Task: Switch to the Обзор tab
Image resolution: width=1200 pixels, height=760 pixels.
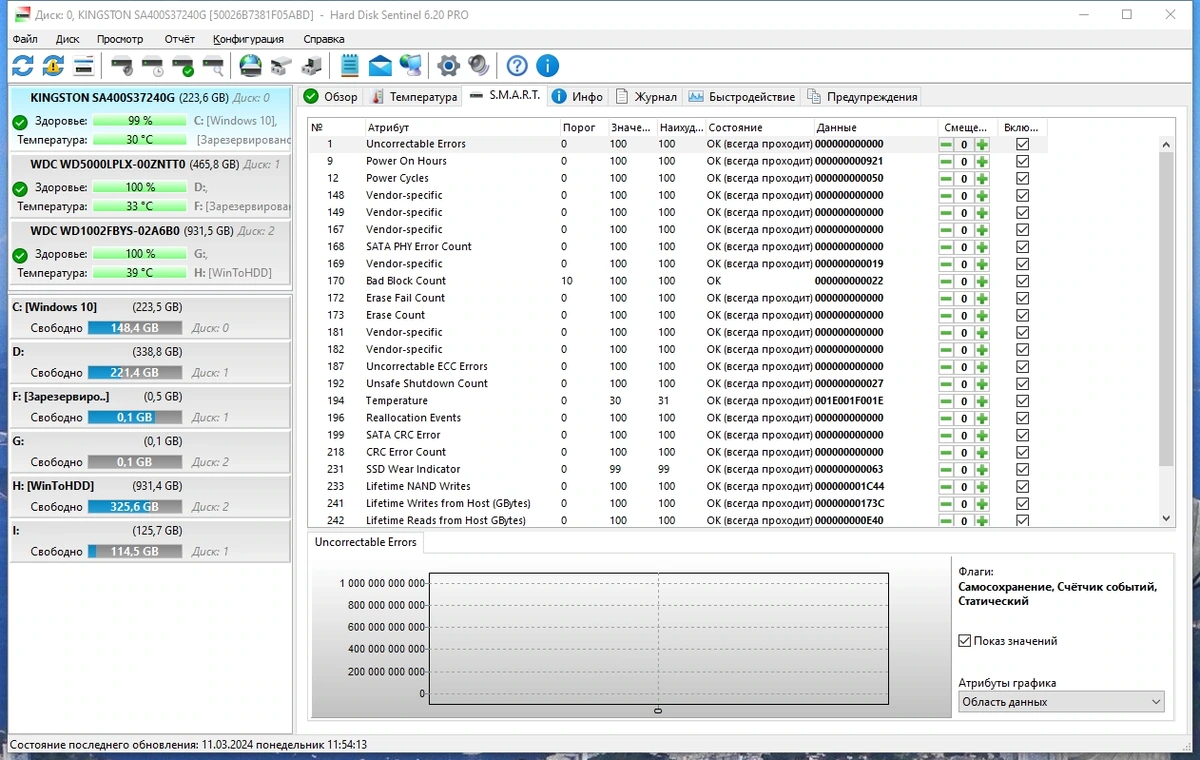Action: click(330, 97)
